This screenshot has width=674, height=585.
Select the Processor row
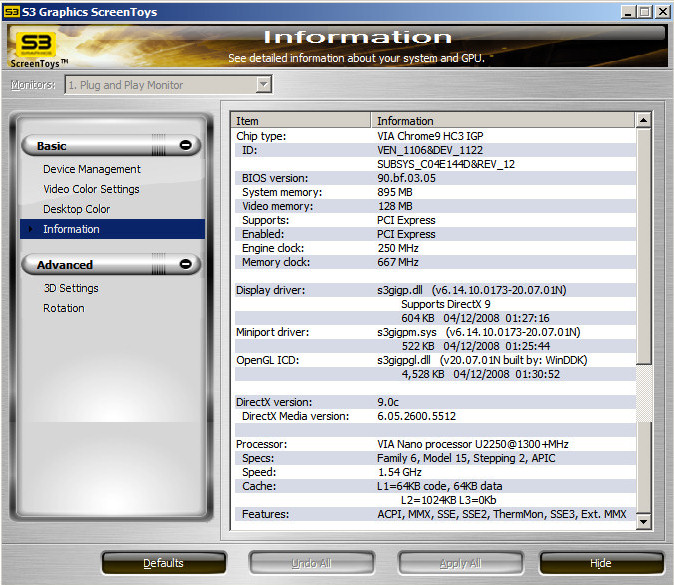(435, 444)
